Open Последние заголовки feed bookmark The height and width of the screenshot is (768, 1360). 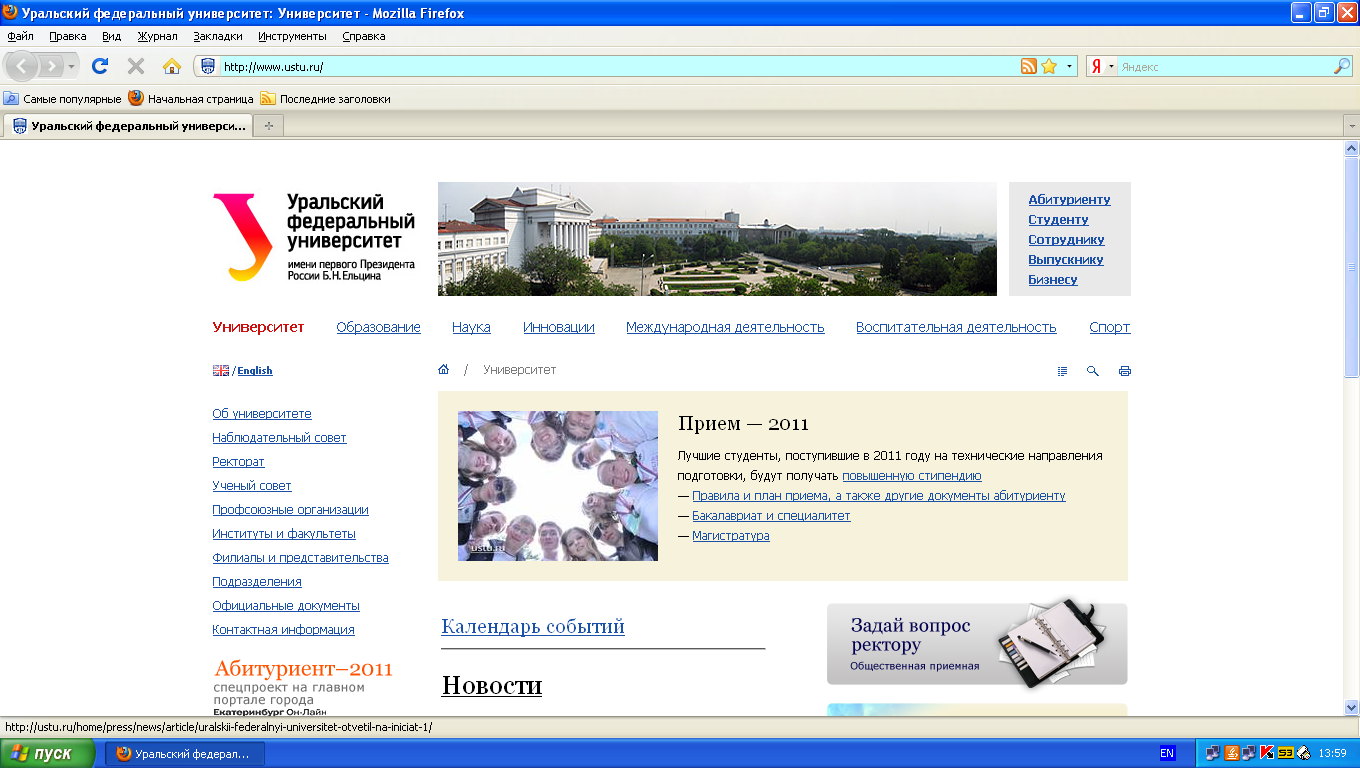pyautogui.click(x=325, y=99)
